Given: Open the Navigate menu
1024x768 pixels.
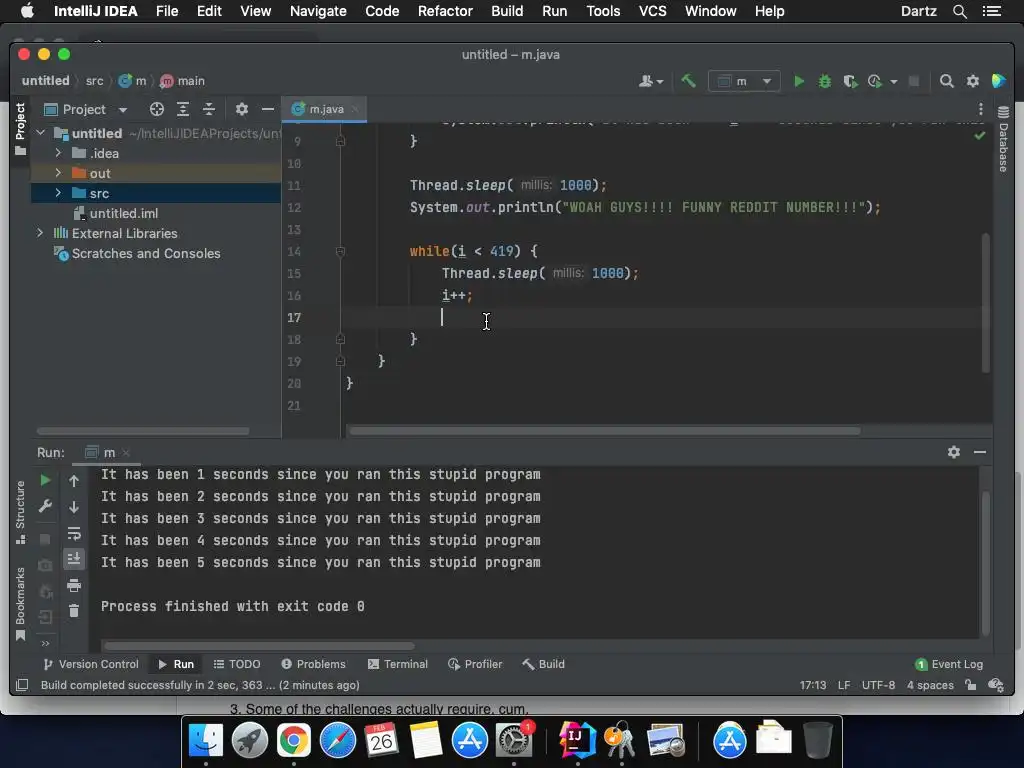Looking at the screenshot, I should [318, 11].
